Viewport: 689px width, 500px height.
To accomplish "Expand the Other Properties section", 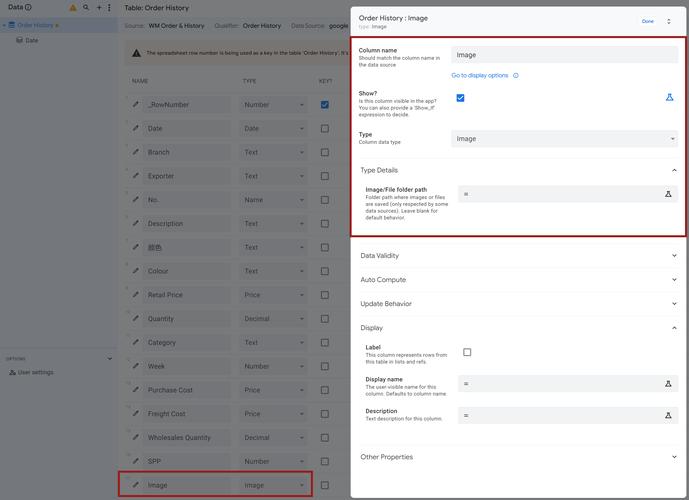I will 674,457.
